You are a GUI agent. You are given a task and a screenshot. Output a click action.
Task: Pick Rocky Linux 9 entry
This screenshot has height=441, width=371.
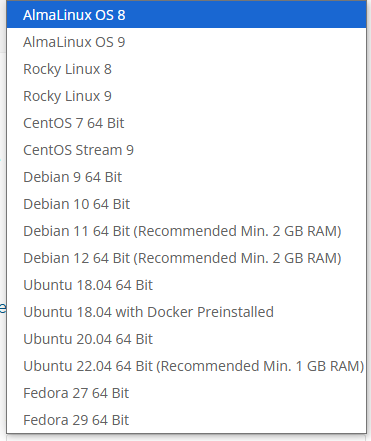tap(186, 96)
